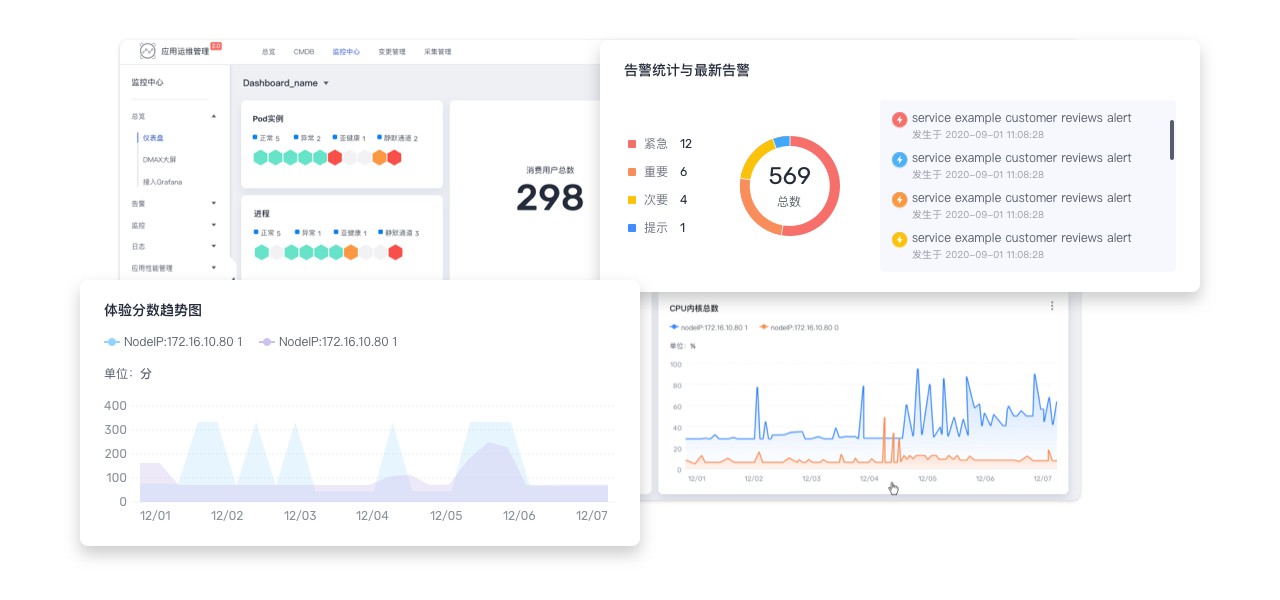Viewport: 1280px width, 600px height.
Task: Toggle the blue nodeIP legend in the CPU chart
Action: coord(710,327)
